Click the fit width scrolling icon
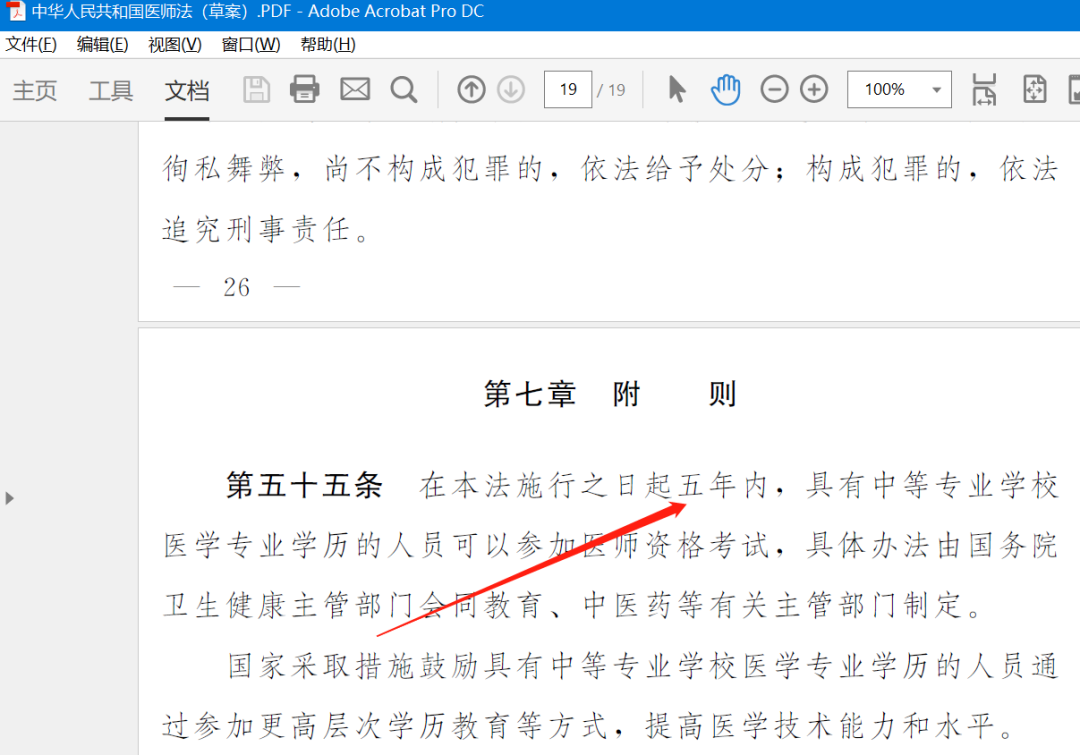 pos(984,90)
